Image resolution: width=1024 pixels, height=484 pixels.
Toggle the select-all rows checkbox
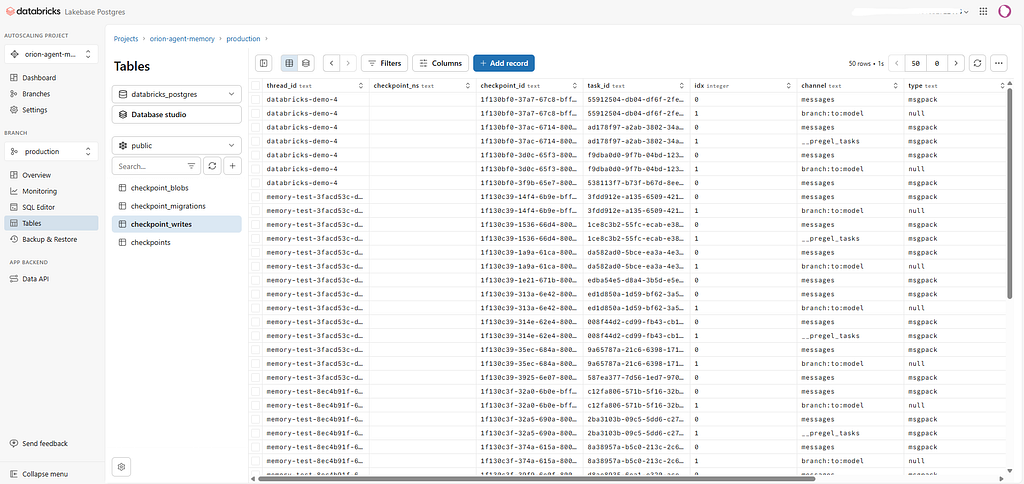(x=255, y=86)
